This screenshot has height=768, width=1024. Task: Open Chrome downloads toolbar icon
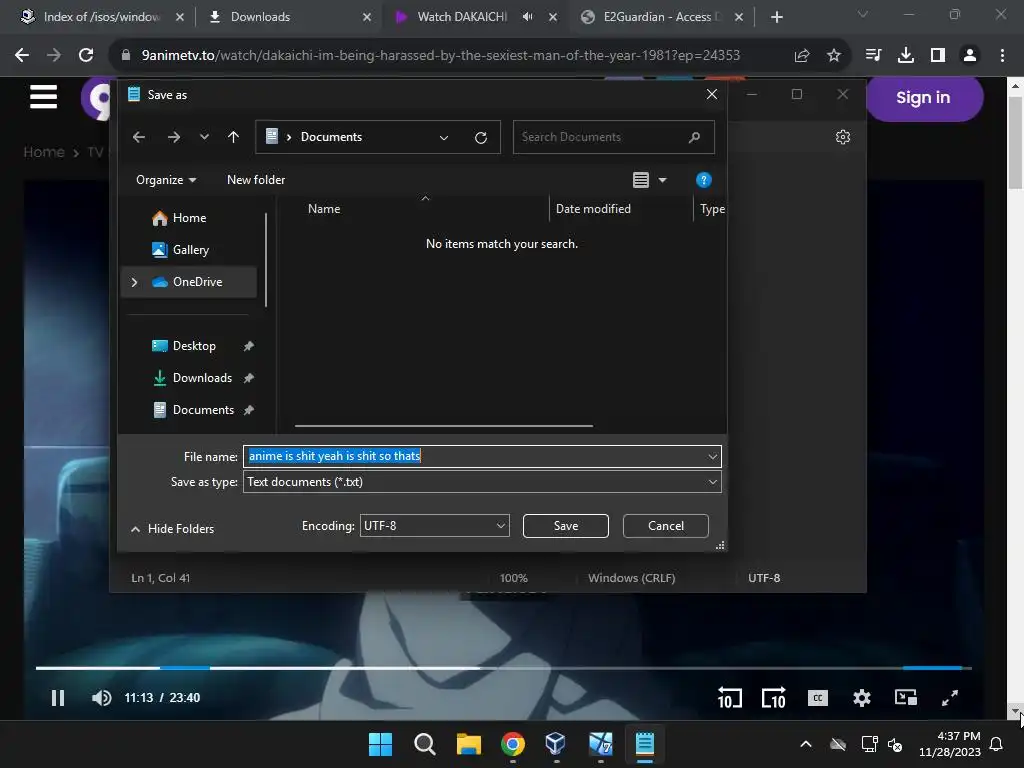pyautogui.click(x=905, y=56)
